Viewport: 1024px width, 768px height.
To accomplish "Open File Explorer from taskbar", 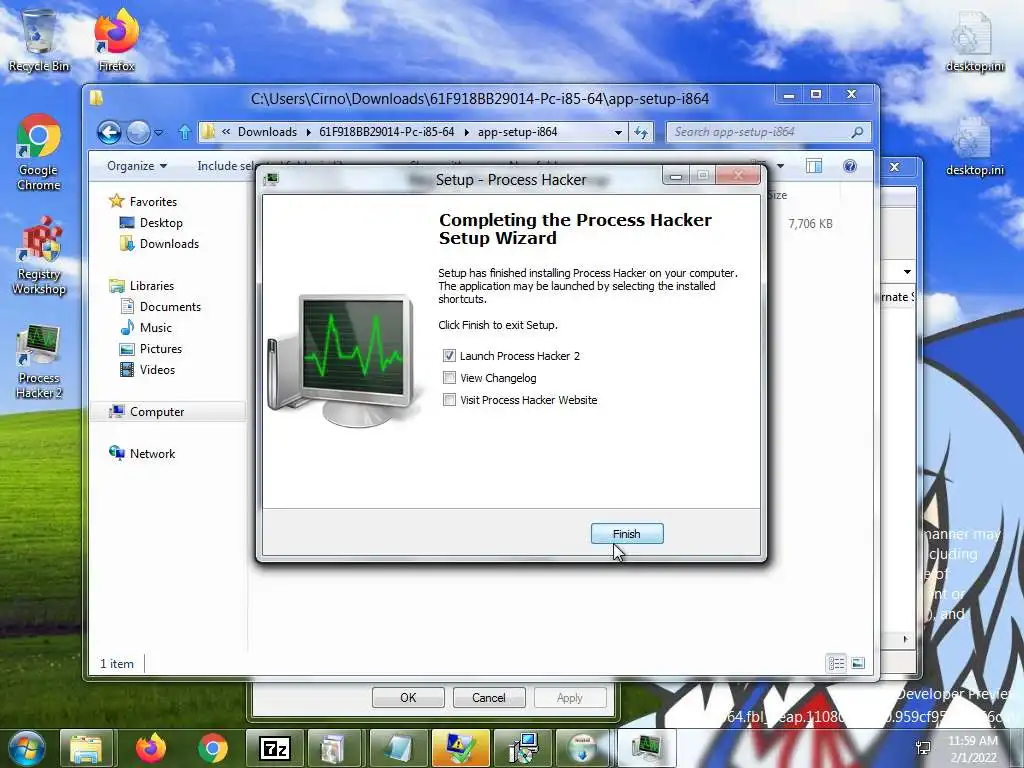I will pos(86,748).
